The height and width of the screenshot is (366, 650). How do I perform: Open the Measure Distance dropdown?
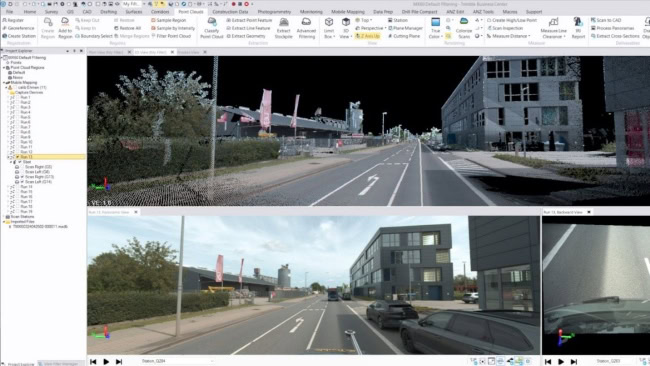(x=508, y=36)
